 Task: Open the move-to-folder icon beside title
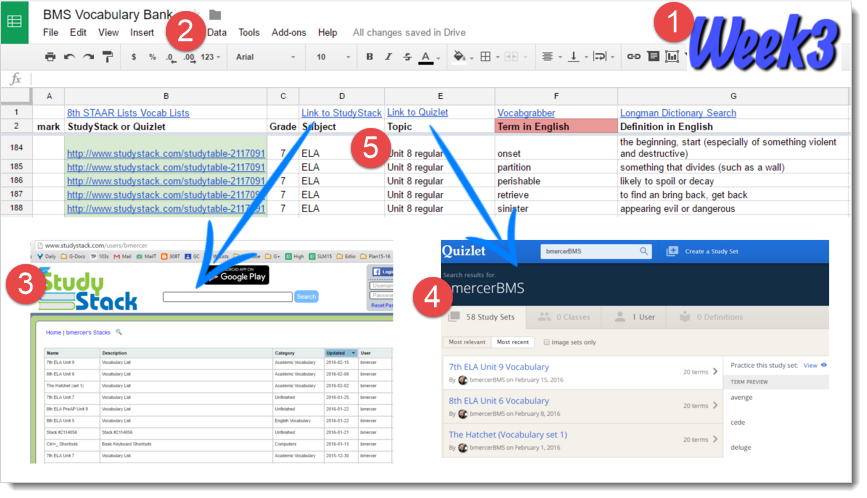pos(215,14)
